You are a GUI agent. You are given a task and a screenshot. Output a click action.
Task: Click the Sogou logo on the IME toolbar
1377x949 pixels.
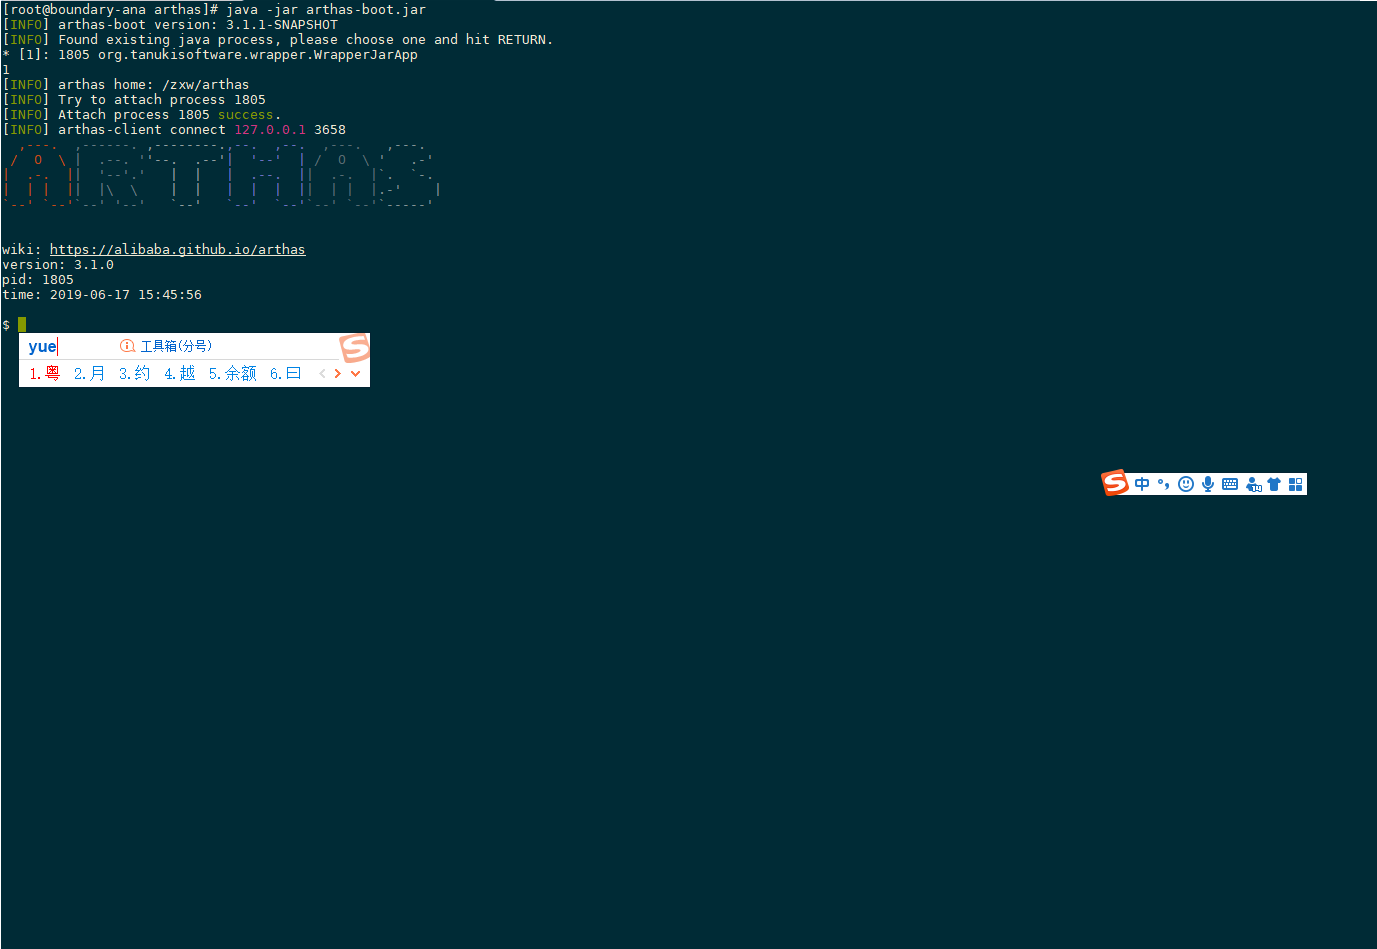click(x=1115, y=483)
